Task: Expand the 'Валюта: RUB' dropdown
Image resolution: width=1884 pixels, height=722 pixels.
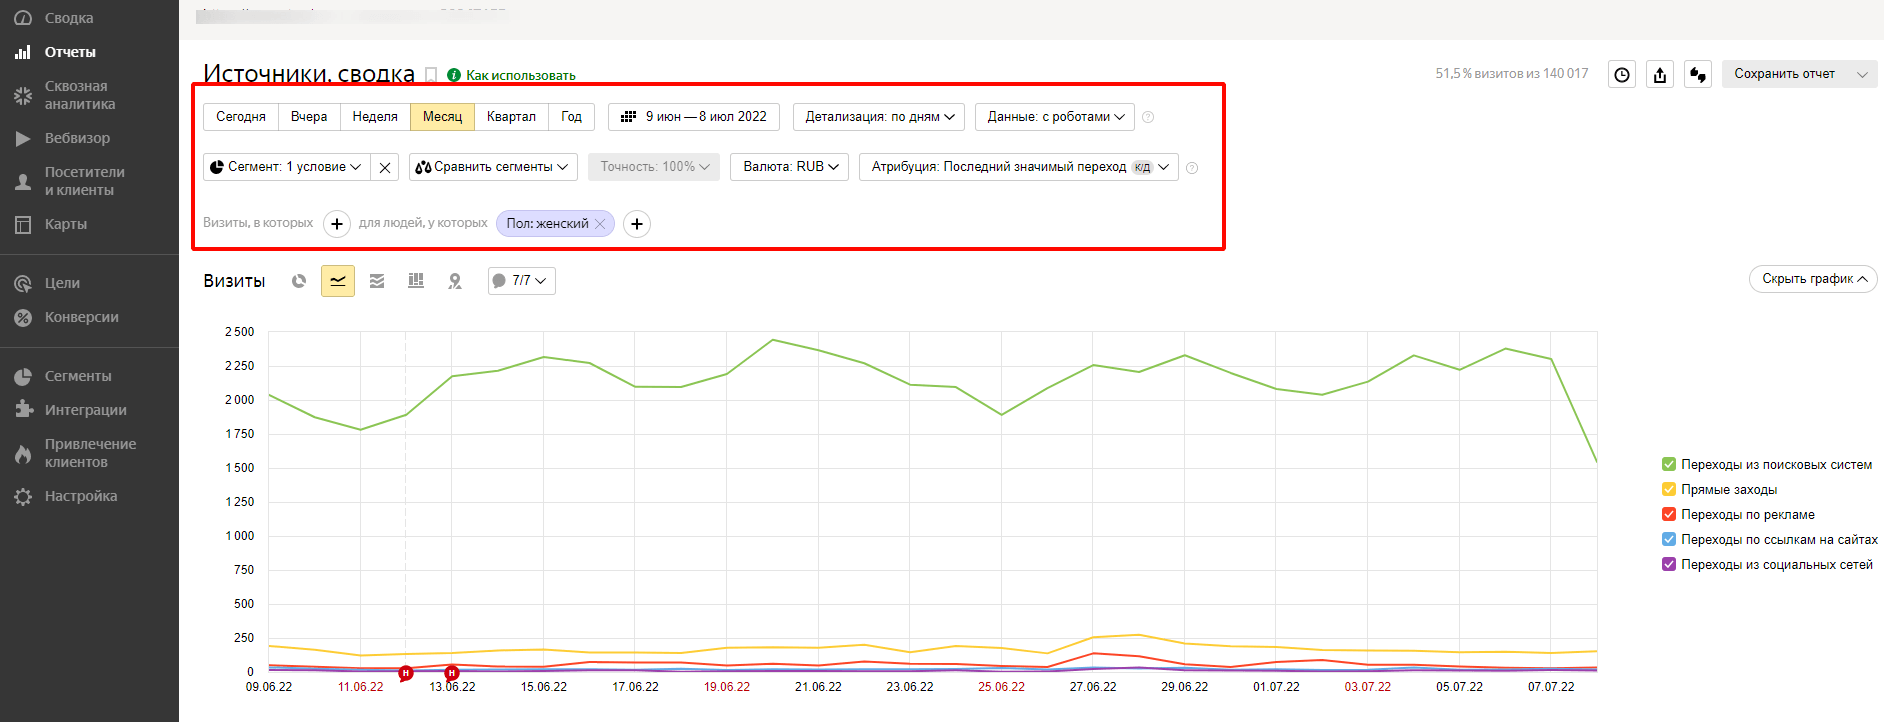Action: pos(790,167)
